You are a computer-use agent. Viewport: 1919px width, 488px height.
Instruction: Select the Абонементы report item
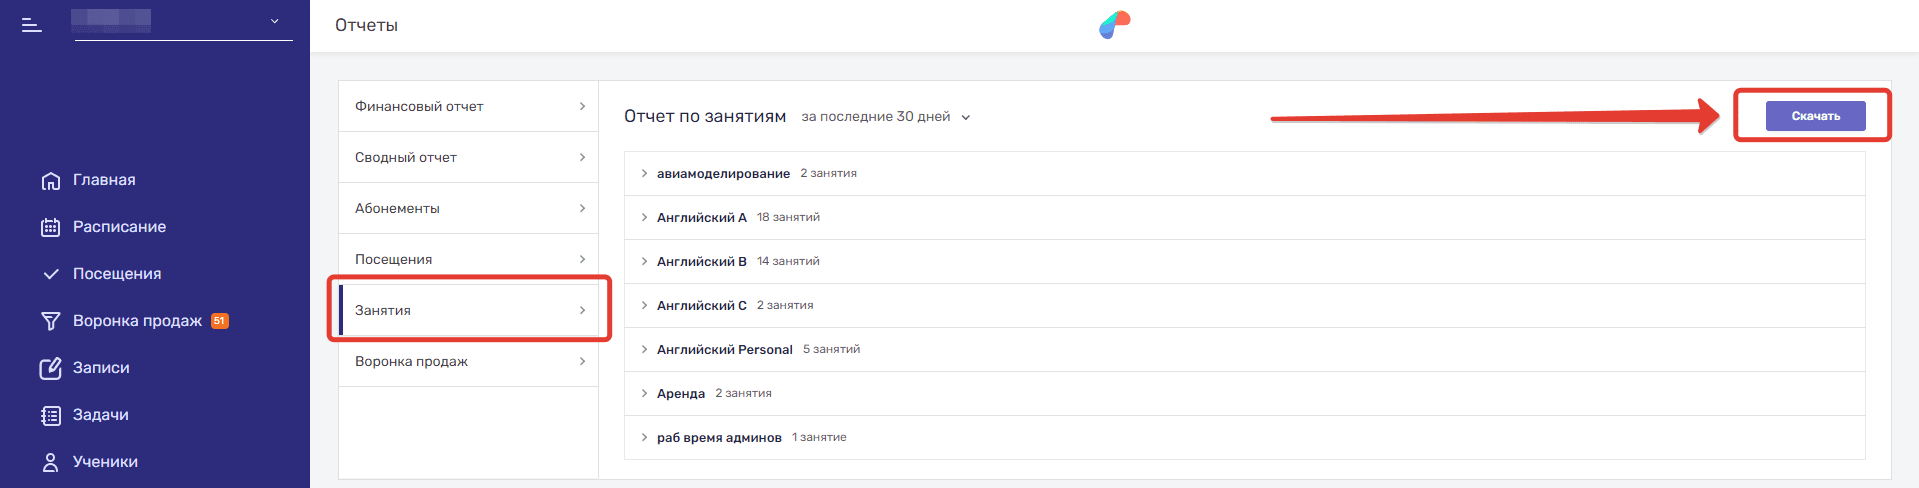tap(468, 208)
